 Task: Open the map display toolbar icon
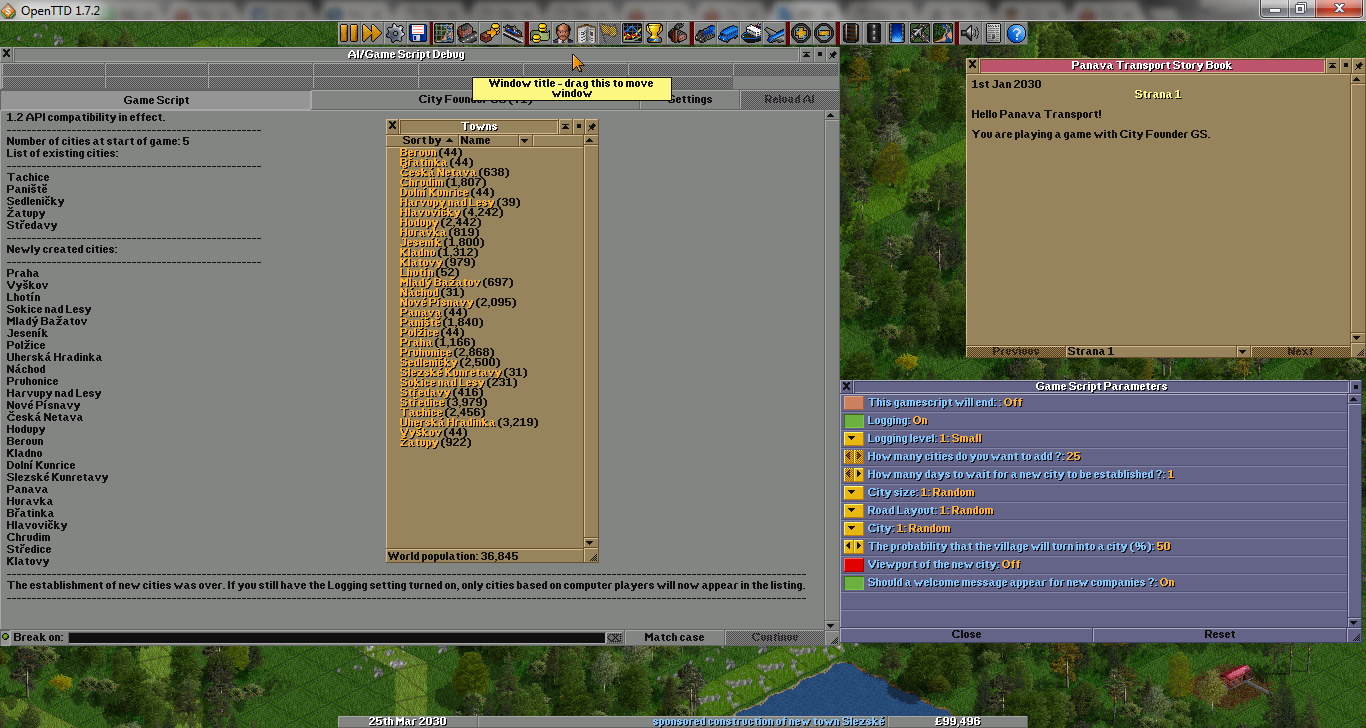point(444,33)
